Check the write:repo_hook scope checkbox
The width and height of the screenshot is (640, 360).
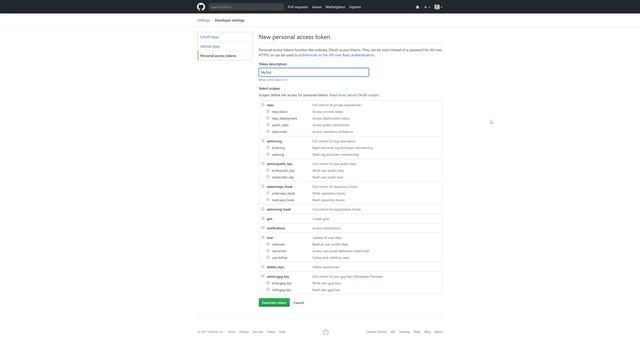268,193
